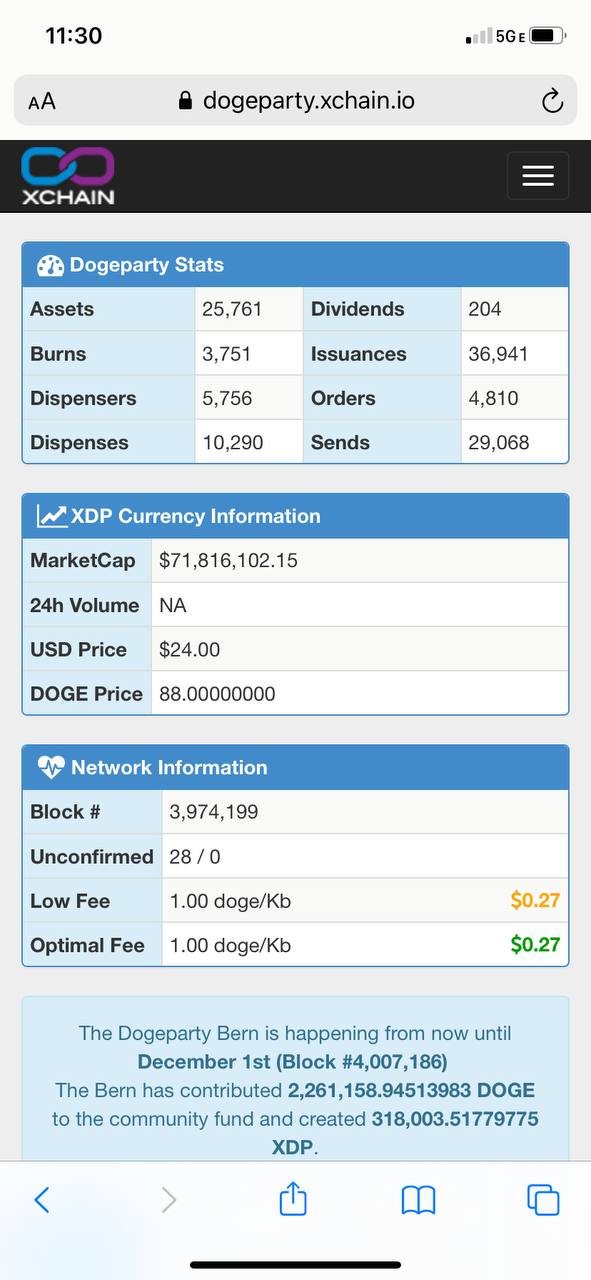Screen dimensions: 591x1280
Task: Tap the heartbeat icon by Network Information
Action: pyautogui.click(x=51, y=768)
